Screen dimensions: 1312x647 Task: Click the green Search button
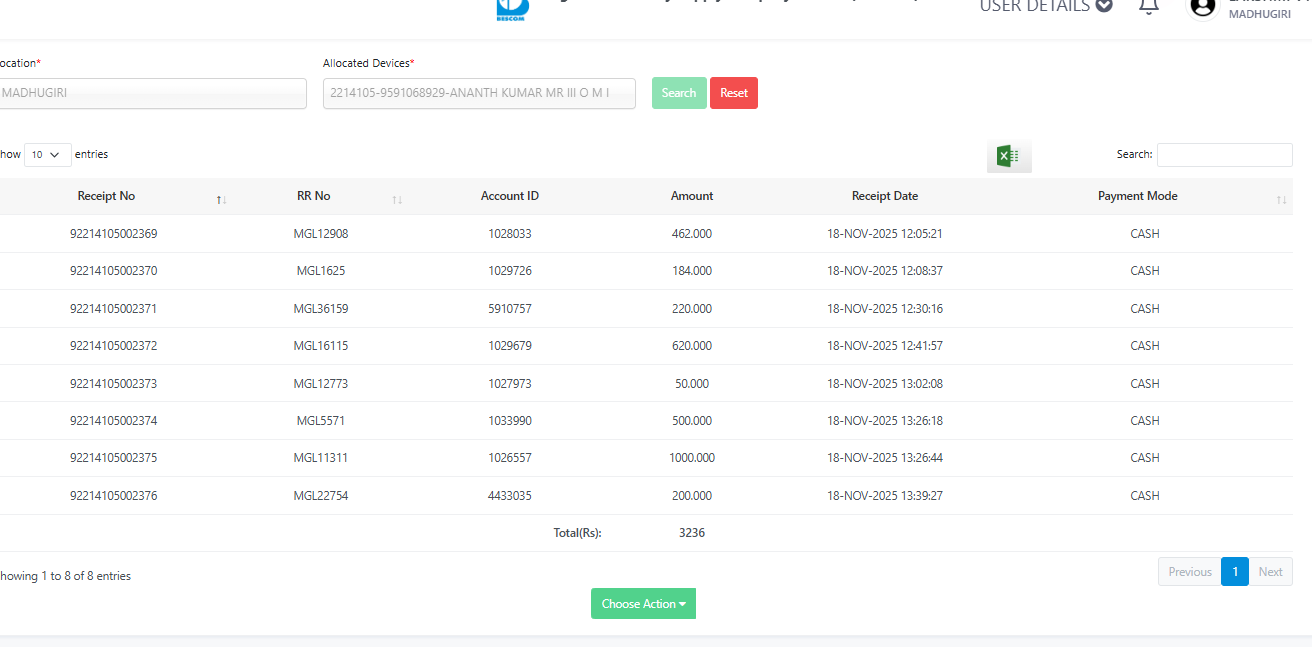[679, 93]
